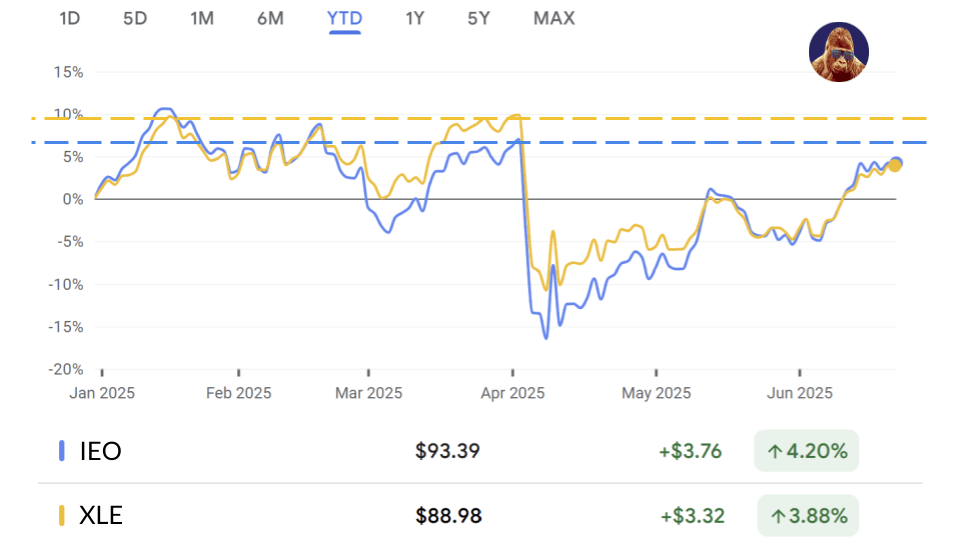Click the up arrow in IEO's change badge
This screenshot has width=960, height=540.
tap(774, 451)
